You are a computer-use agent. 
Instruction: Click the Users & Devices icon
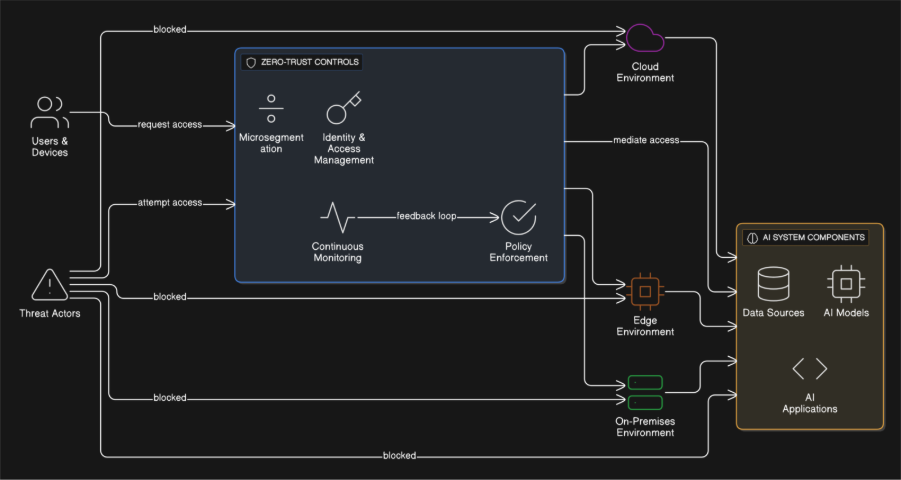[x=50, y=112]
